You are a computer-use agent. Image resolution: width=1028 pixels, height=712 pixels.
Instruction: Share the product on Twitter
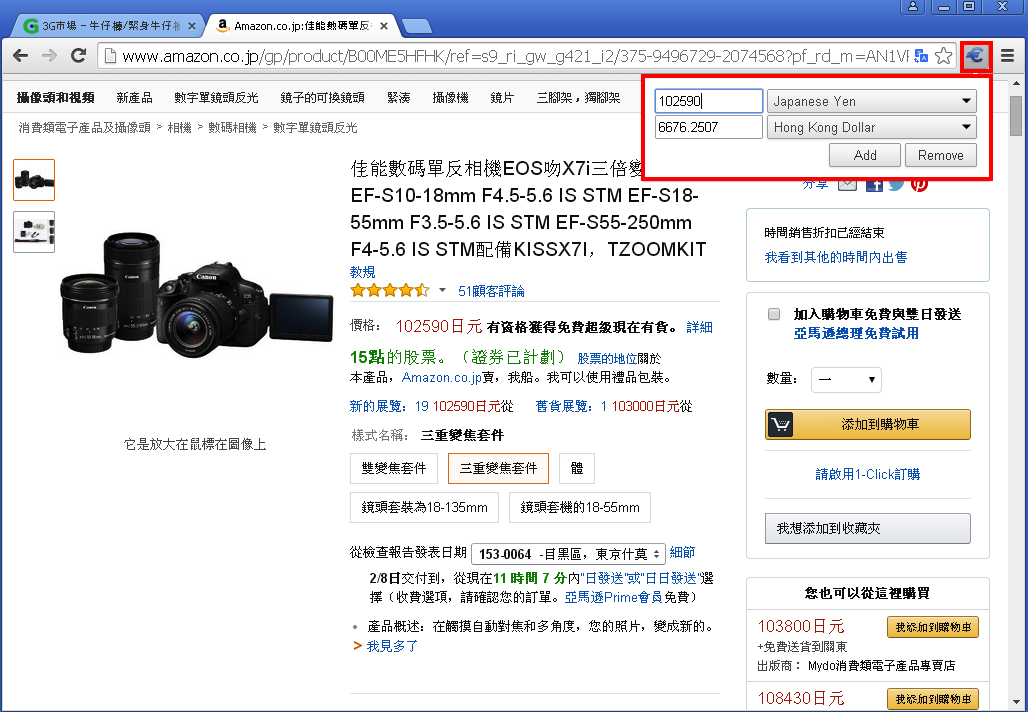[896, 184]
